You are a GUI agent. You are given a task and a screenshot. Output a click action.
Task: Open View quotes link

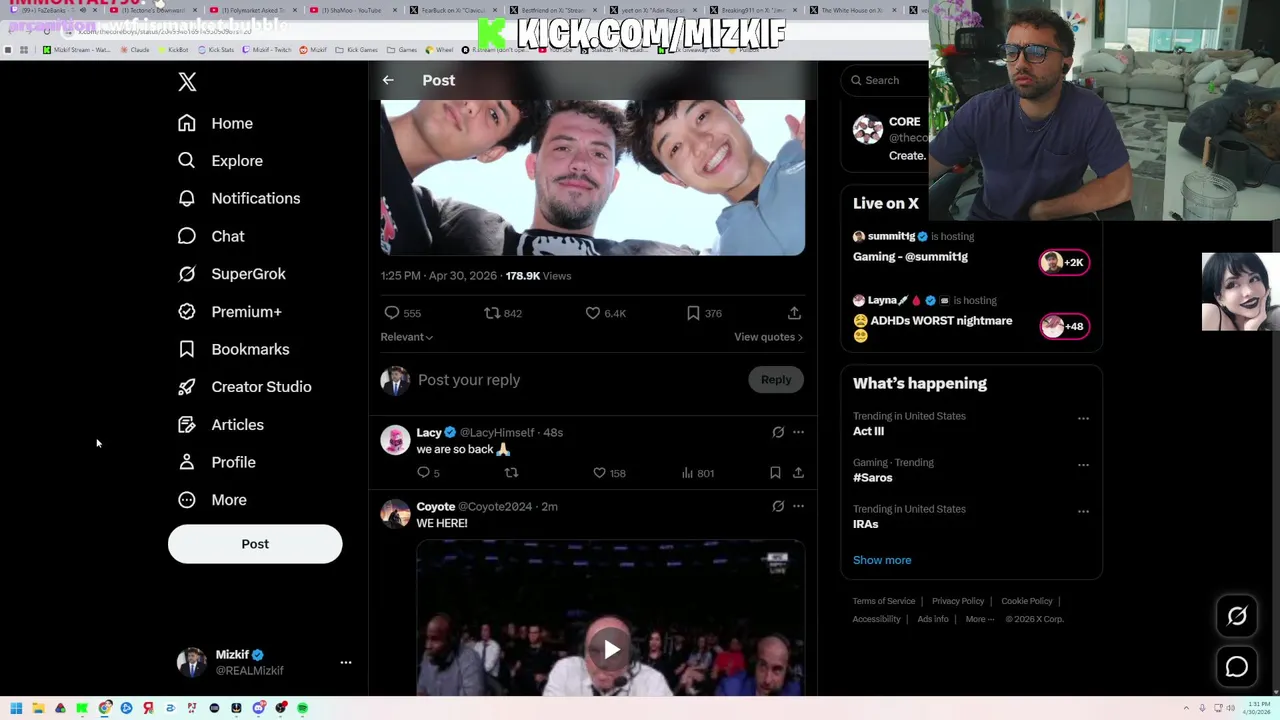[768, 337]
